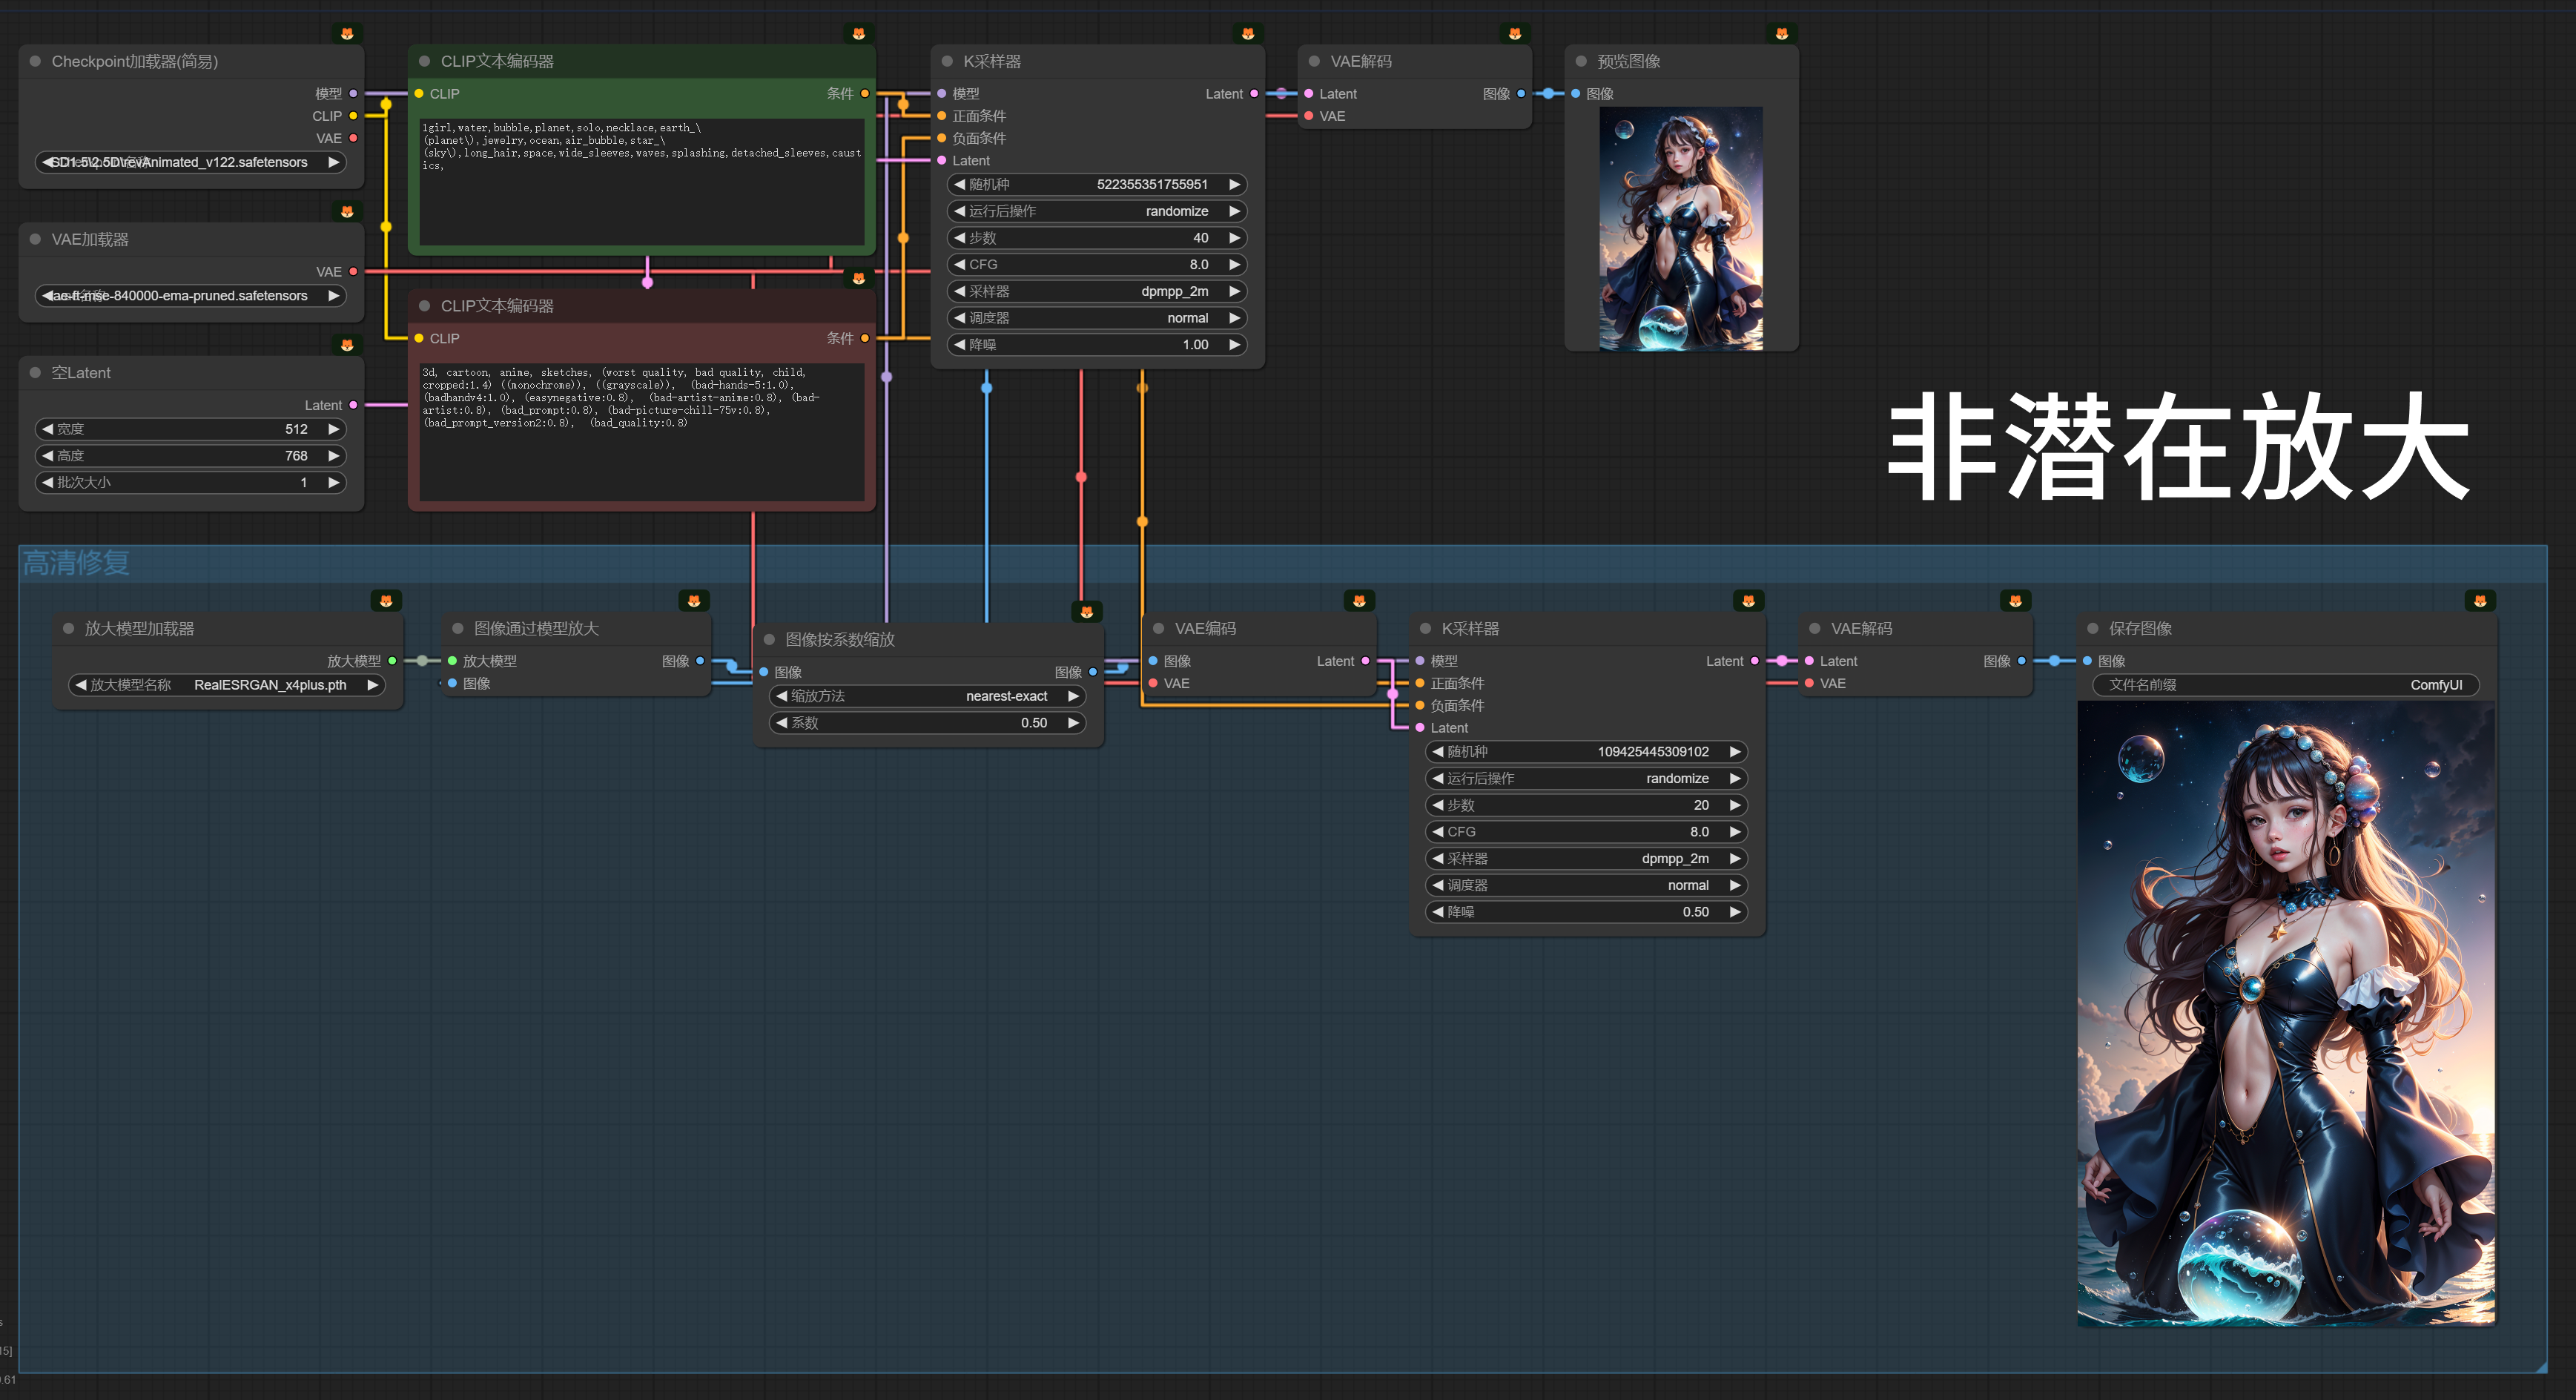Open the DreamAnimated_v122.safetensors checkpoint dropdown
This screenshot has width=2576, height=1400.
(190, 162)
